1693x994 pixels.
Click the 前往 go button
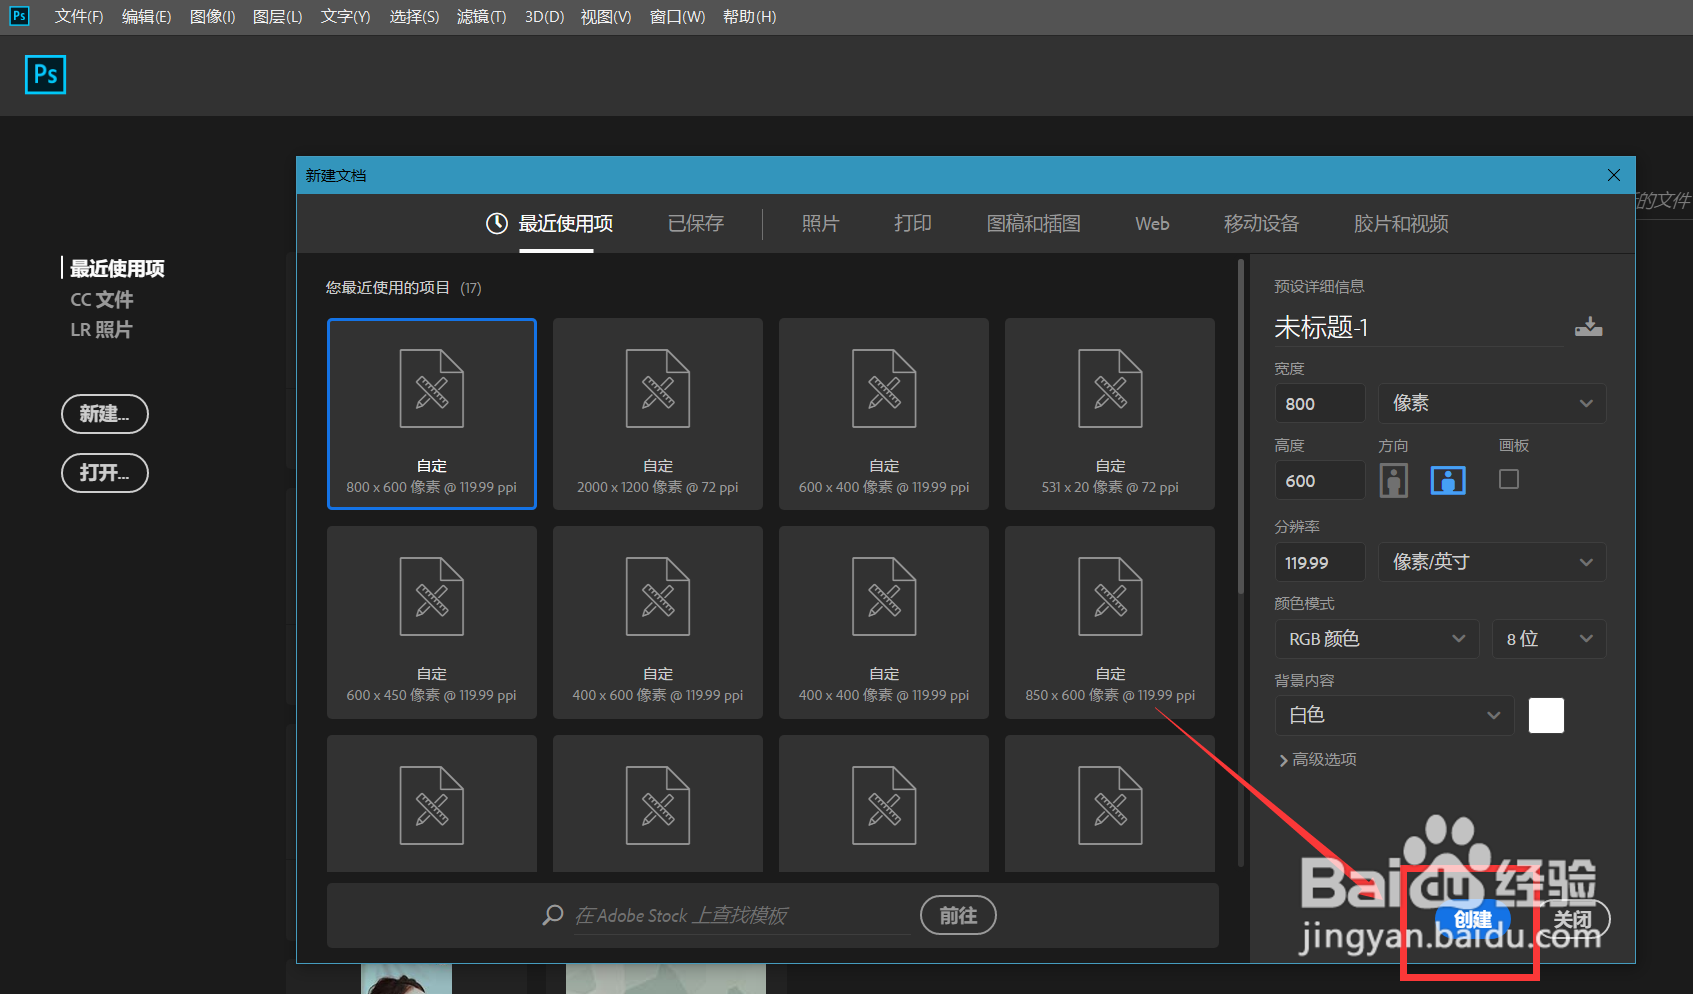tap(958, 915)
